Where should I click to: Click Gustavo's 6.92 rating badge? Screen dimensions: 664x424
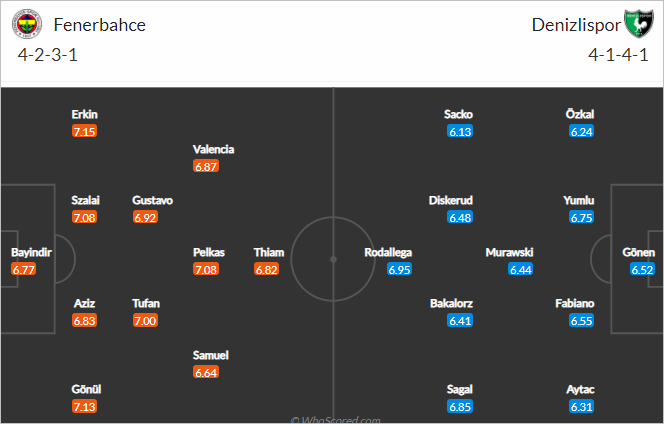coord(145,218)
